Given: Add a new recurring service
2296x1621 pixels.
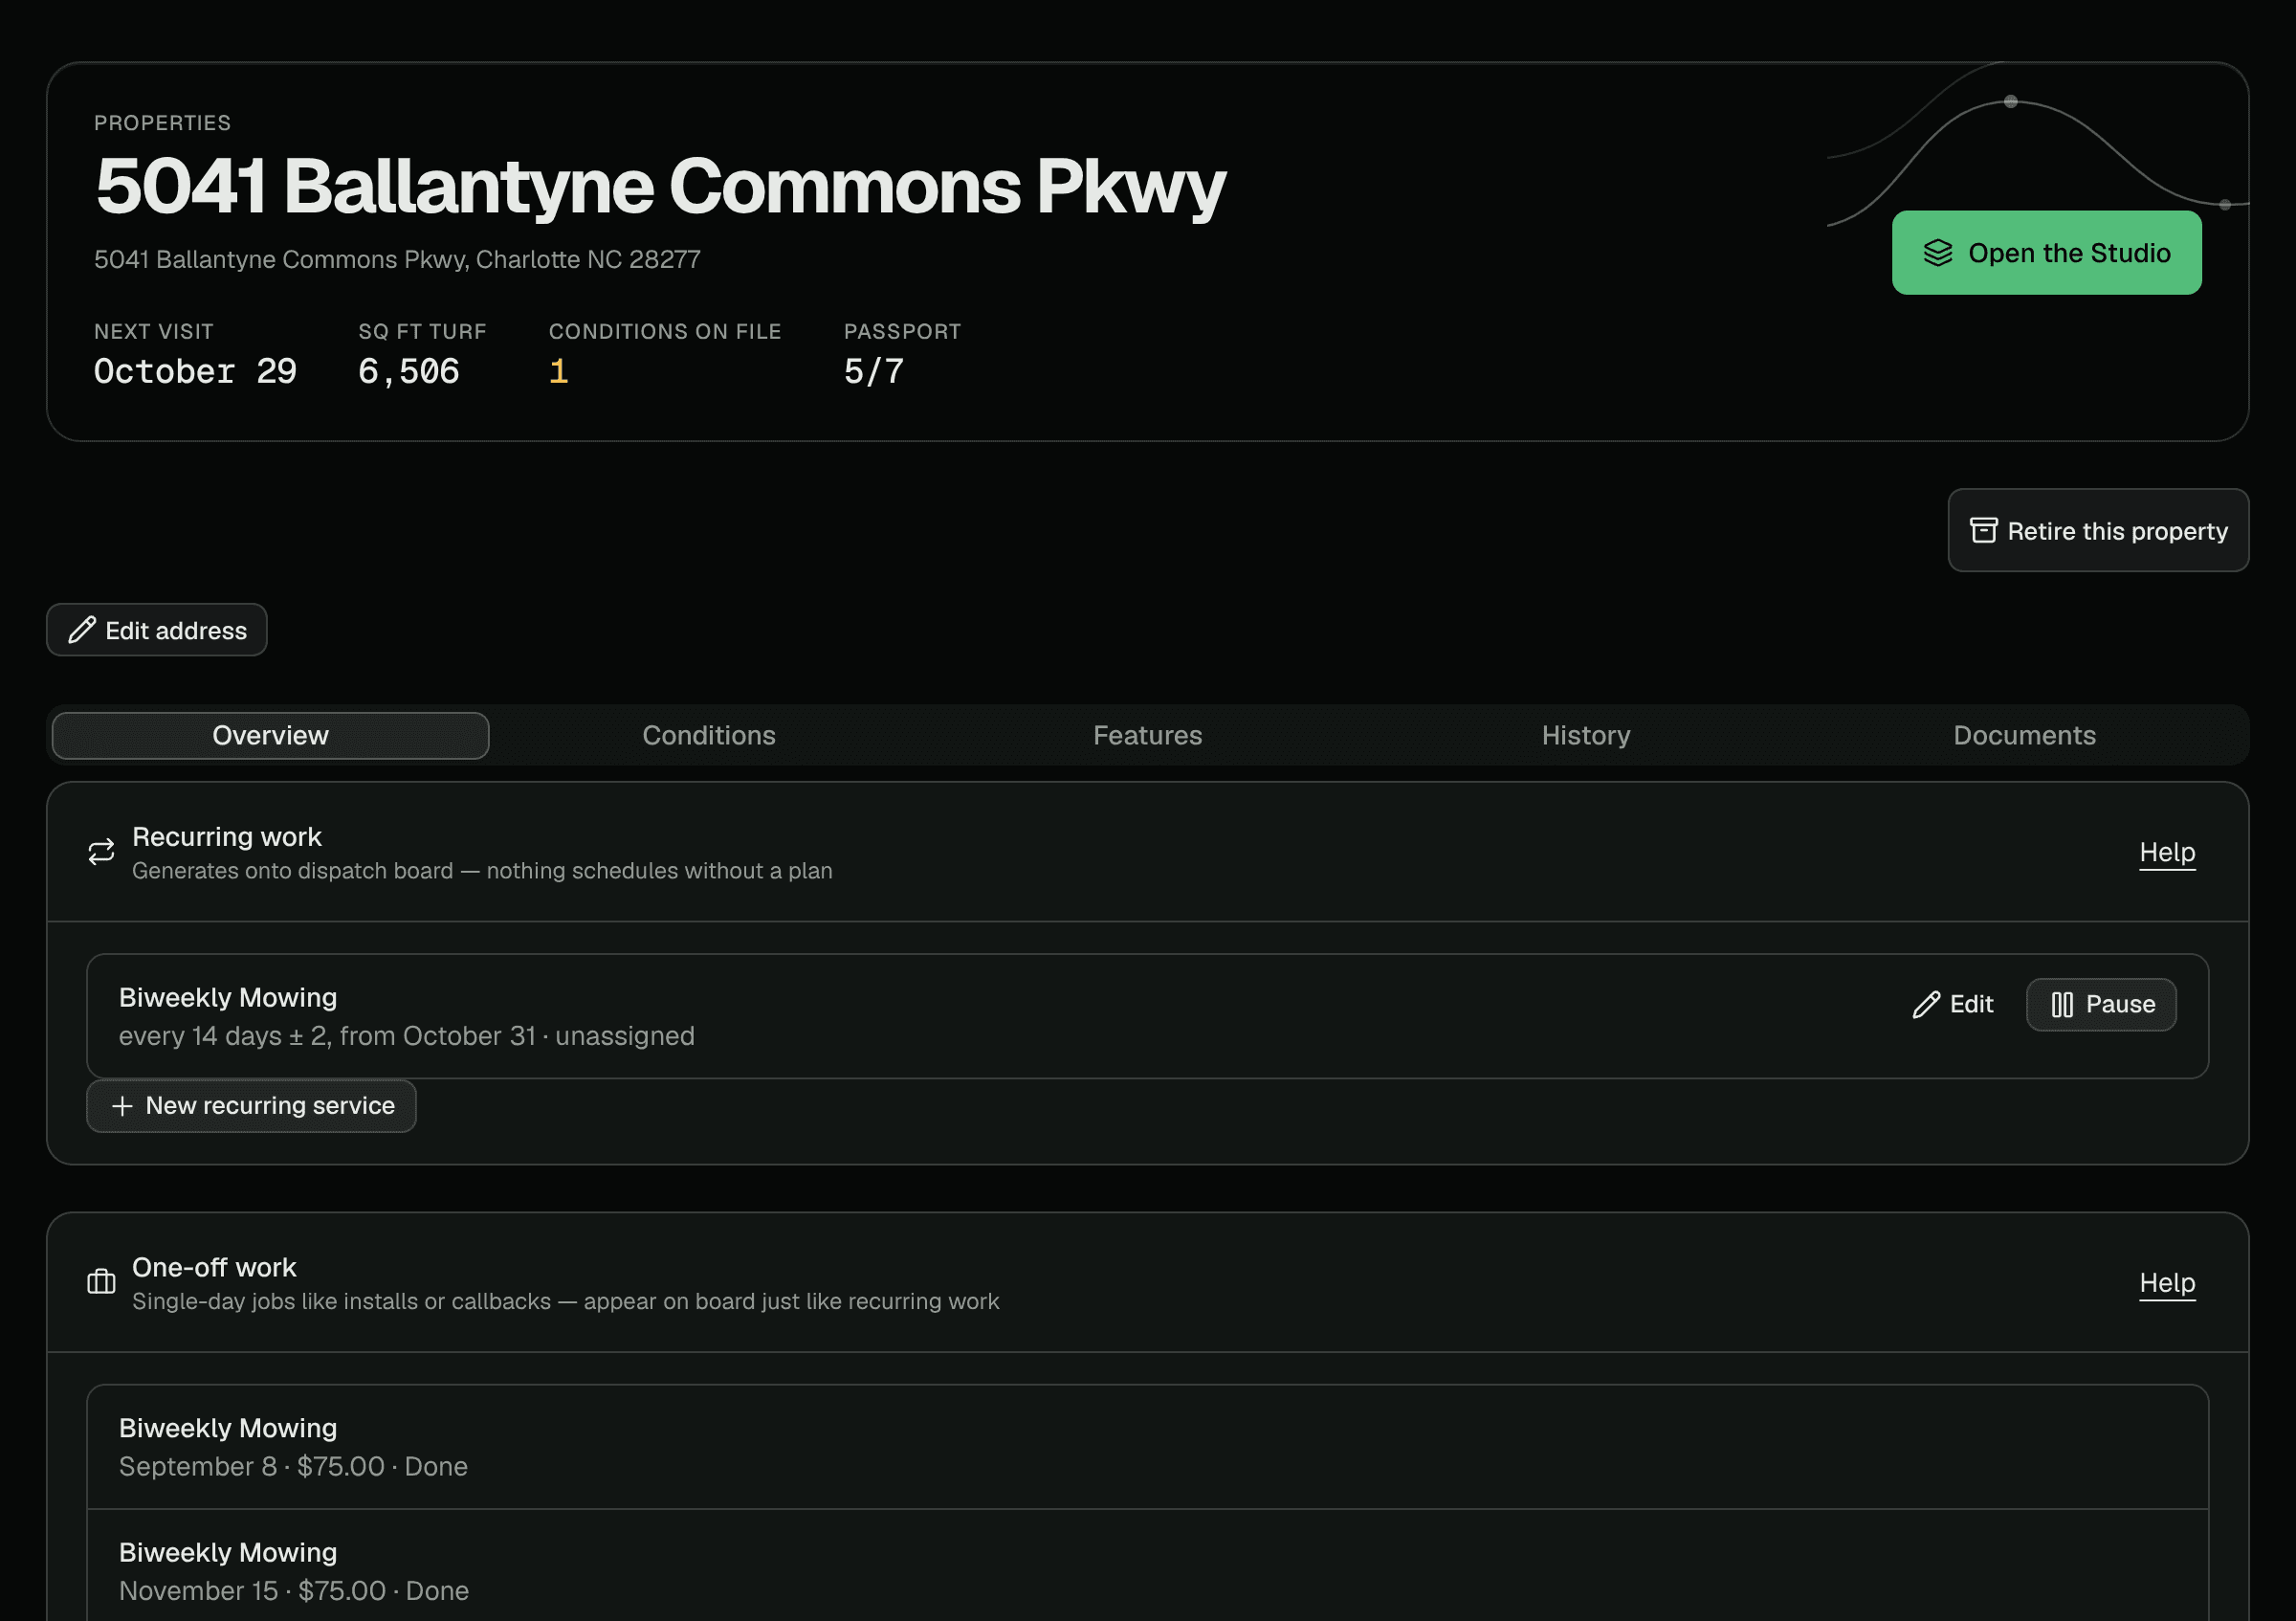Looking at the screenshot, I should pos(252,1106).
